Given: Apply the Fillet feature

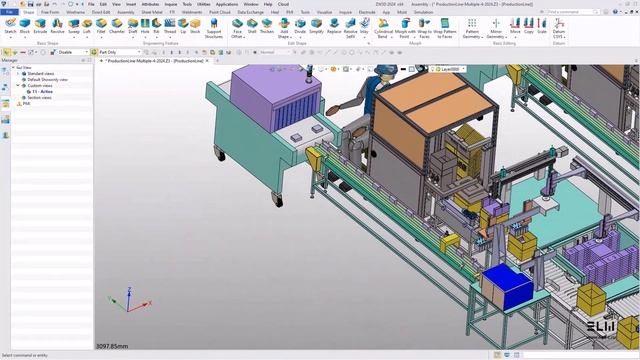Looking at the screenshot, I should coord(101,26).
